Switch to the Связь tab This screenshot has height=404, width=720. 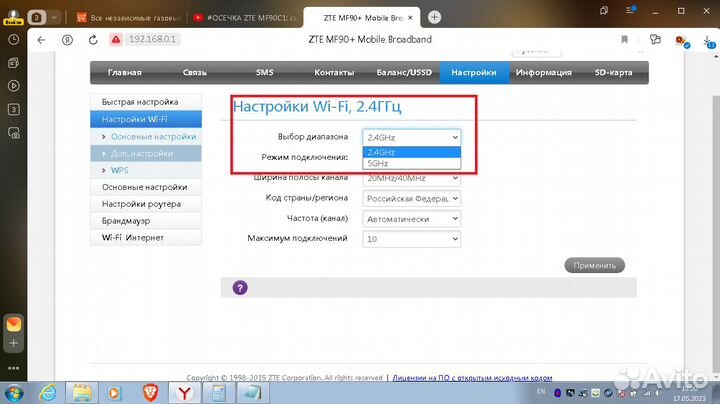coord(194,73)
